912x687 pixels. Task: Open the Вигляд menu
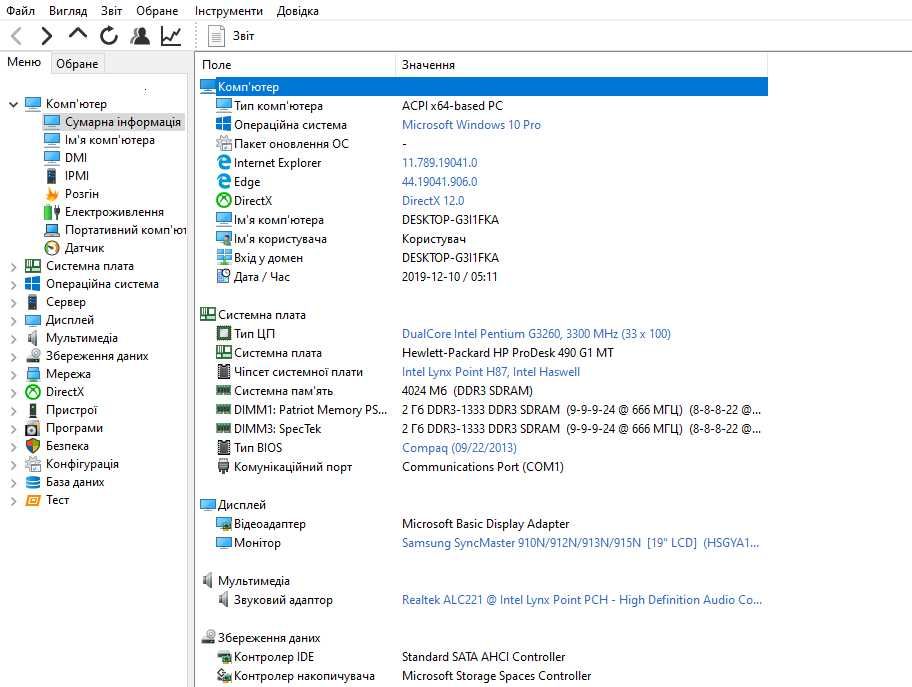68,10
